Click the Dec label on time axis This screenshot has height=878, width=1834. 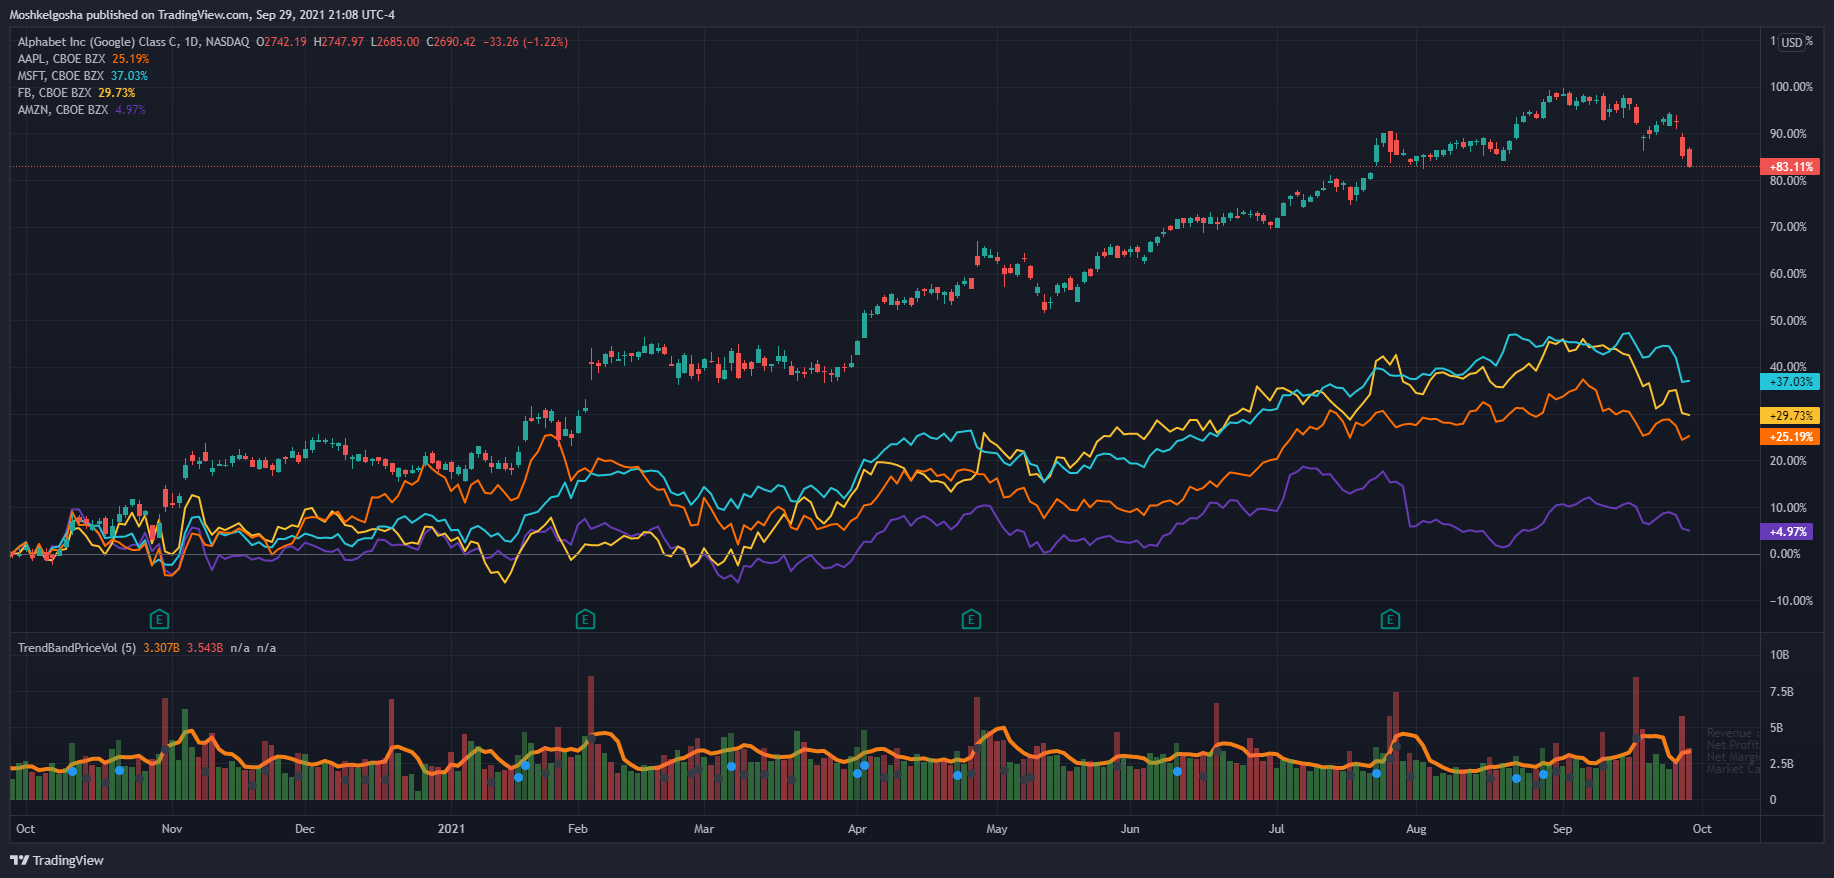305,829
